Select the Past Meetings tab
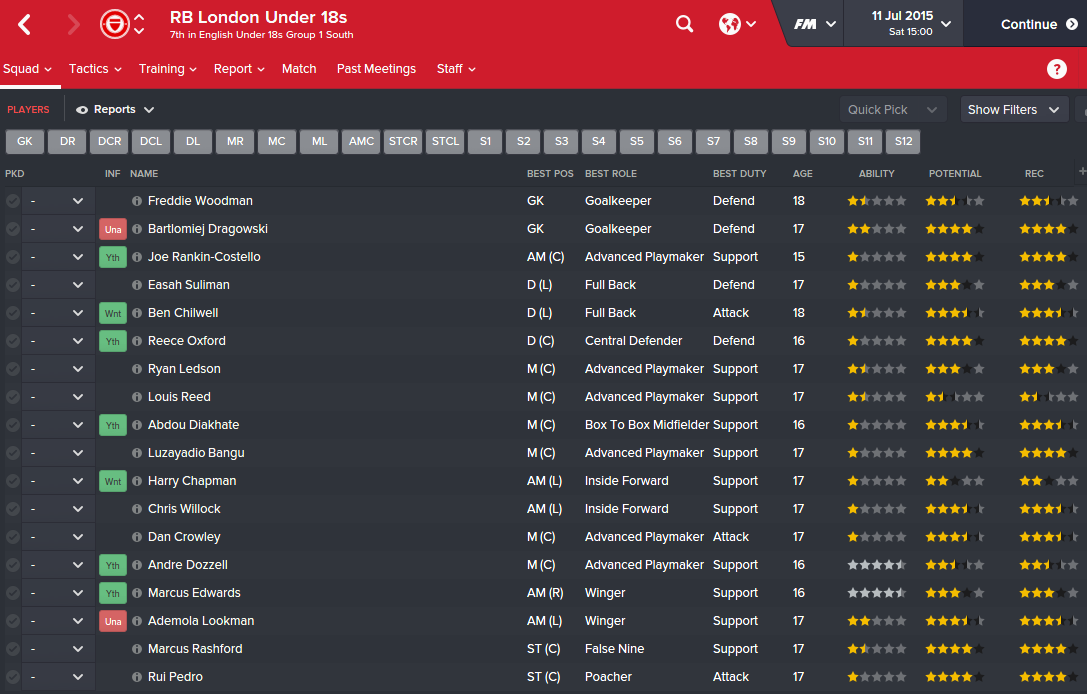This screenshot has width=1087, height=694. [376, 69]
